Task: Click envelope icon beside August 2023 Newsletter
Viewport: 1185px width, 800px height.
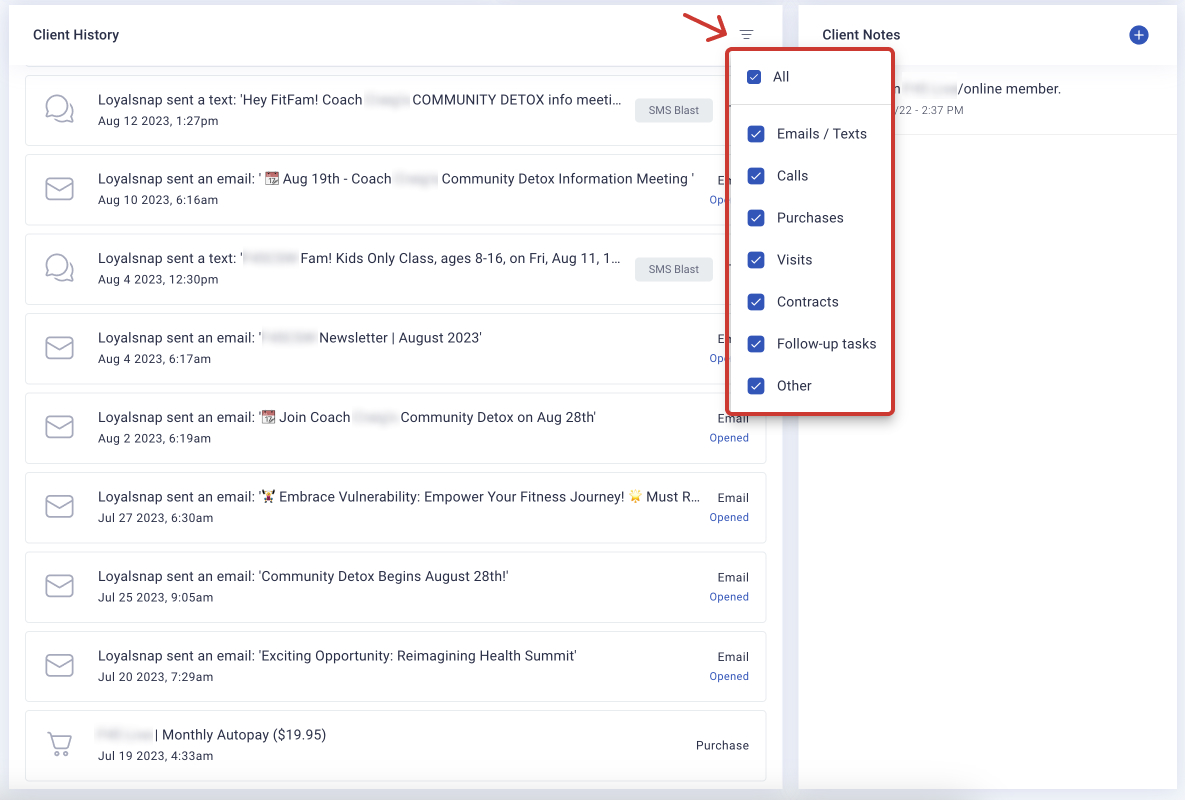Action: tap(60, 348)
